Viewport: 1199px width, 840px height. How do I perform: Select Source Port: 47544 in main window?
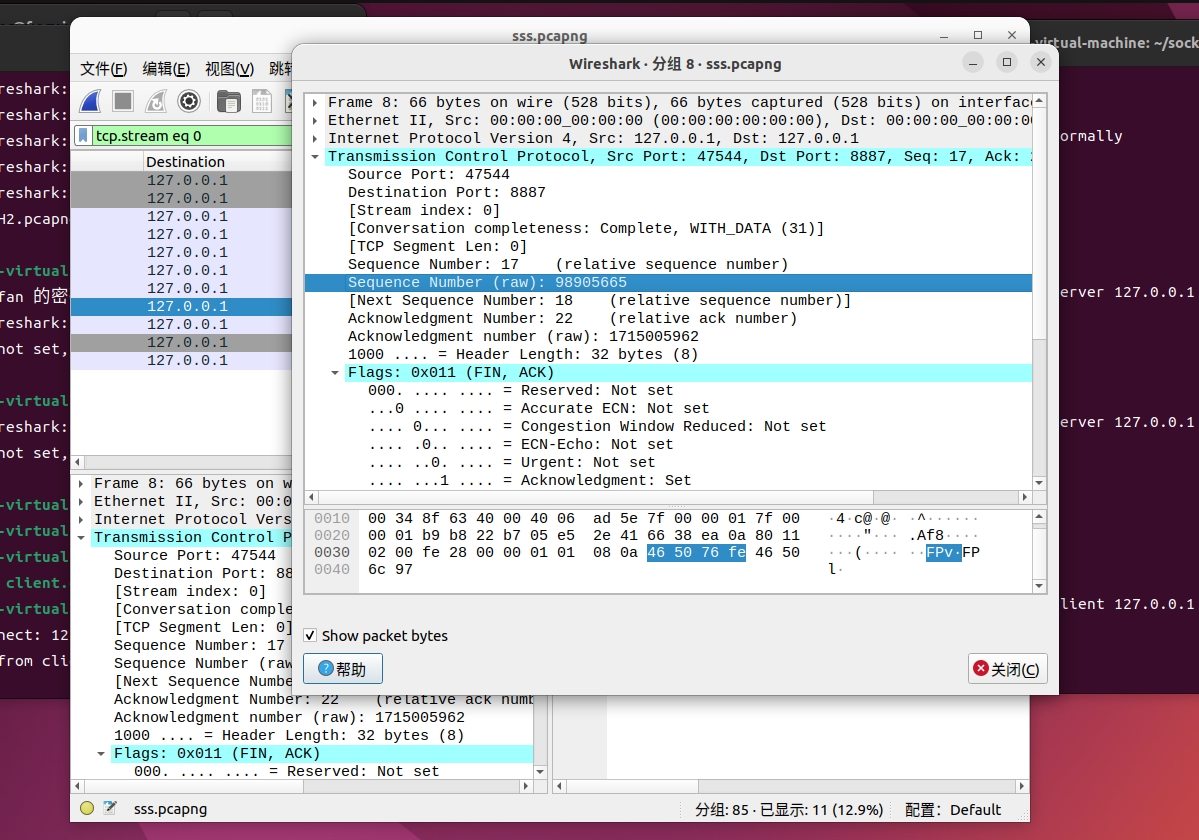point(195,556)
